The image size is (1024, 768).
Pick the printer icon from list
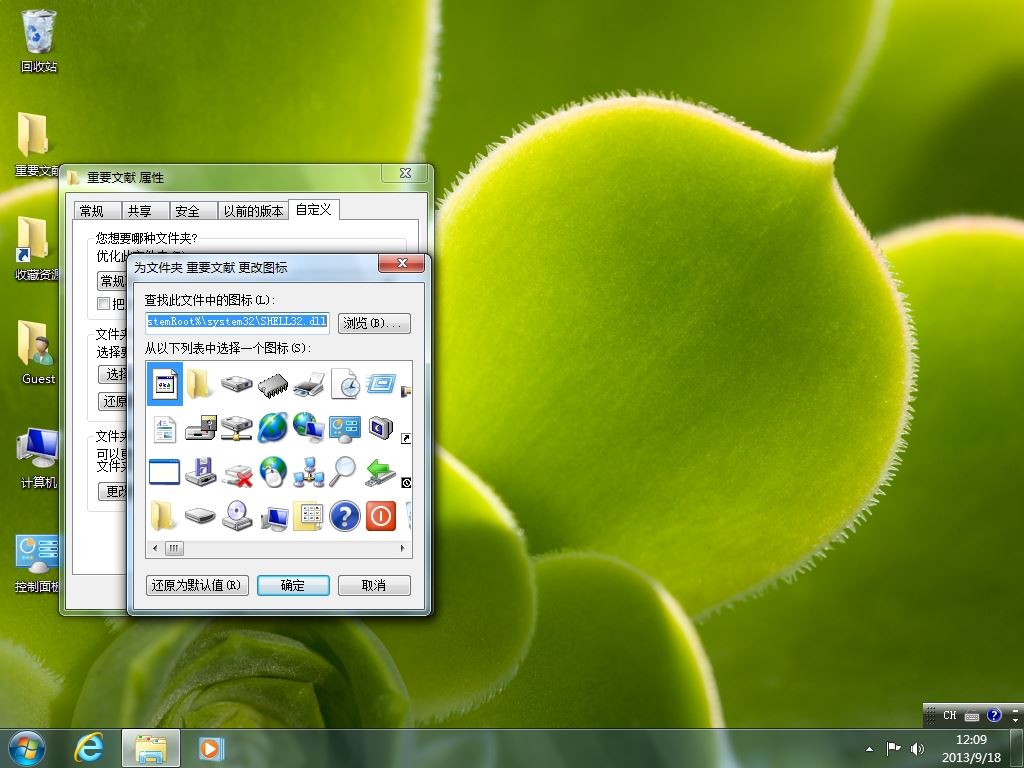(x=309, y=384)
